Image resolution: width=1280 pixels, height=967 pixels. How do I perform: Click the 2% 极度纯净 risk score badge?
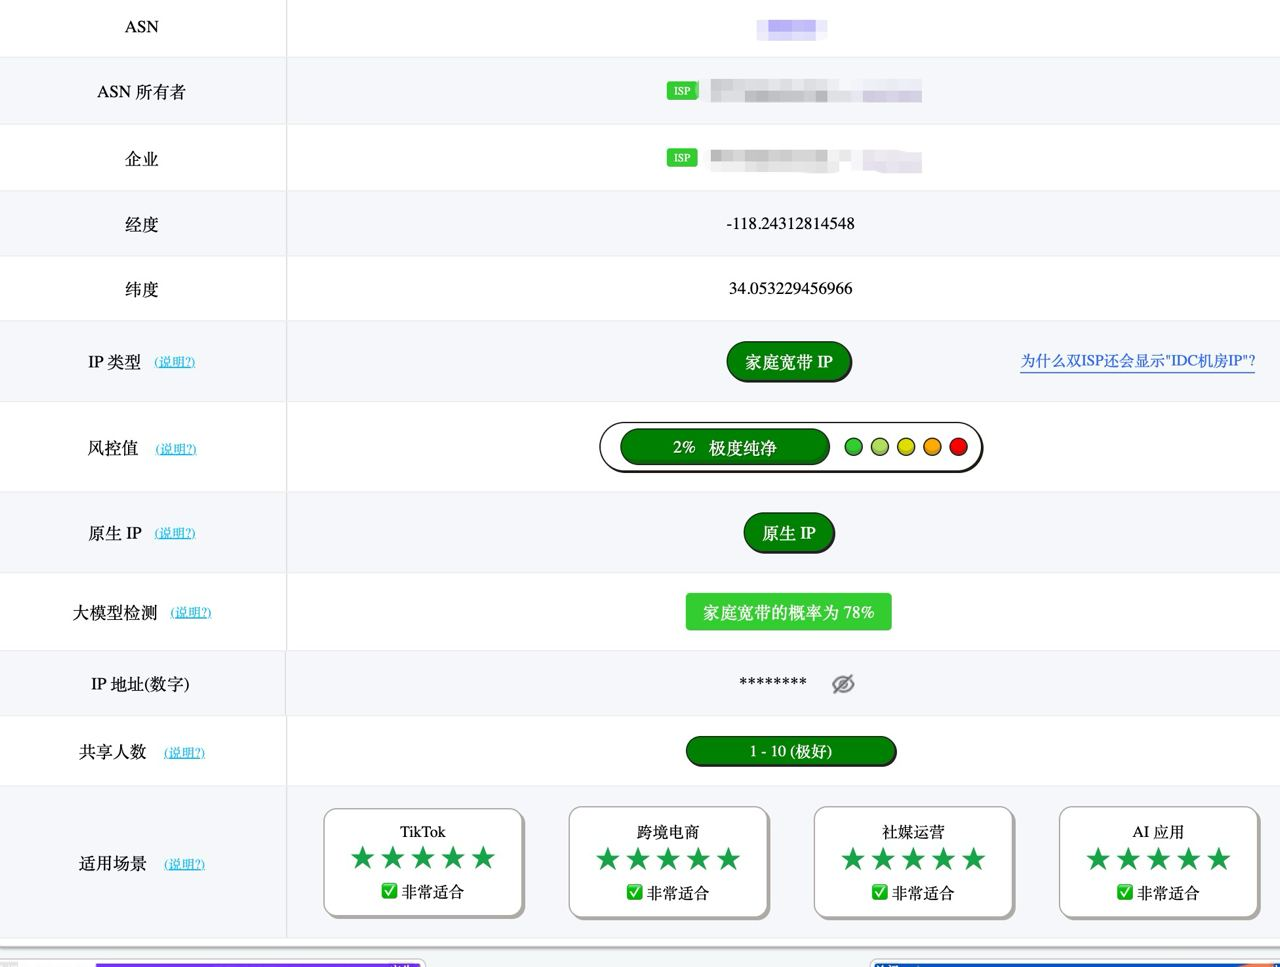[725, 447]
